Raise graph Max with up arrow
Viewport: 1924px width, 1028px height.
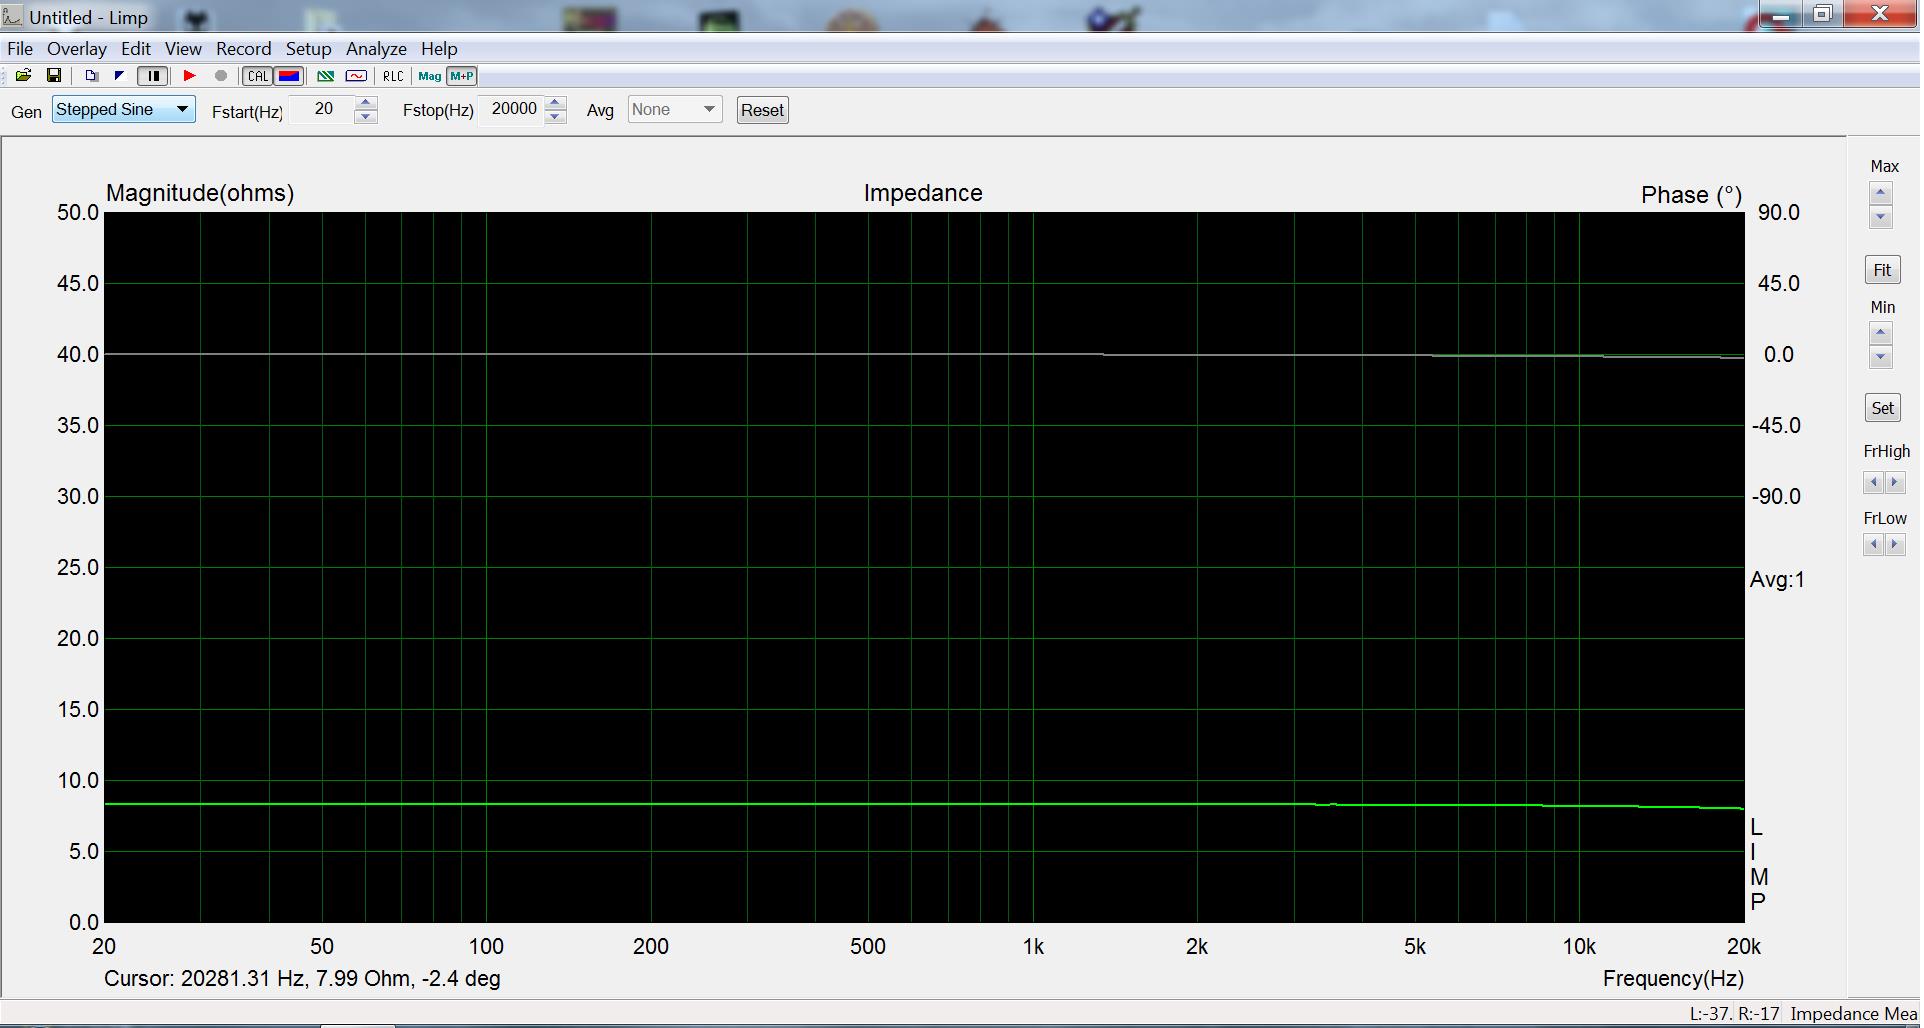point(1881,193)
